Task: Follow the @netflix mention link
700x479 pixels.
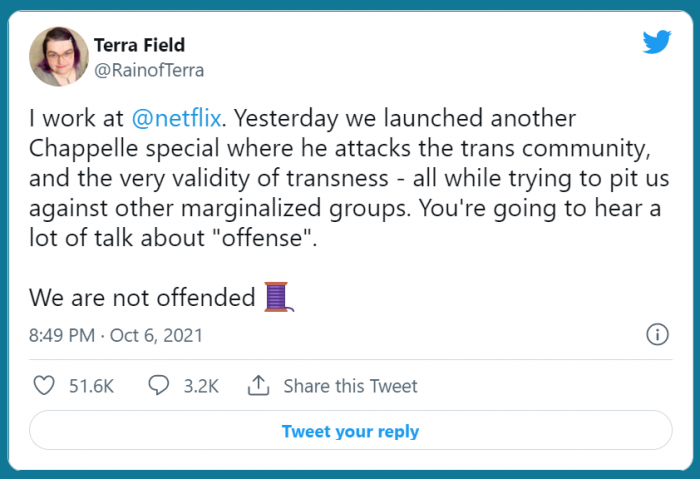Action: tap(174, 119)
